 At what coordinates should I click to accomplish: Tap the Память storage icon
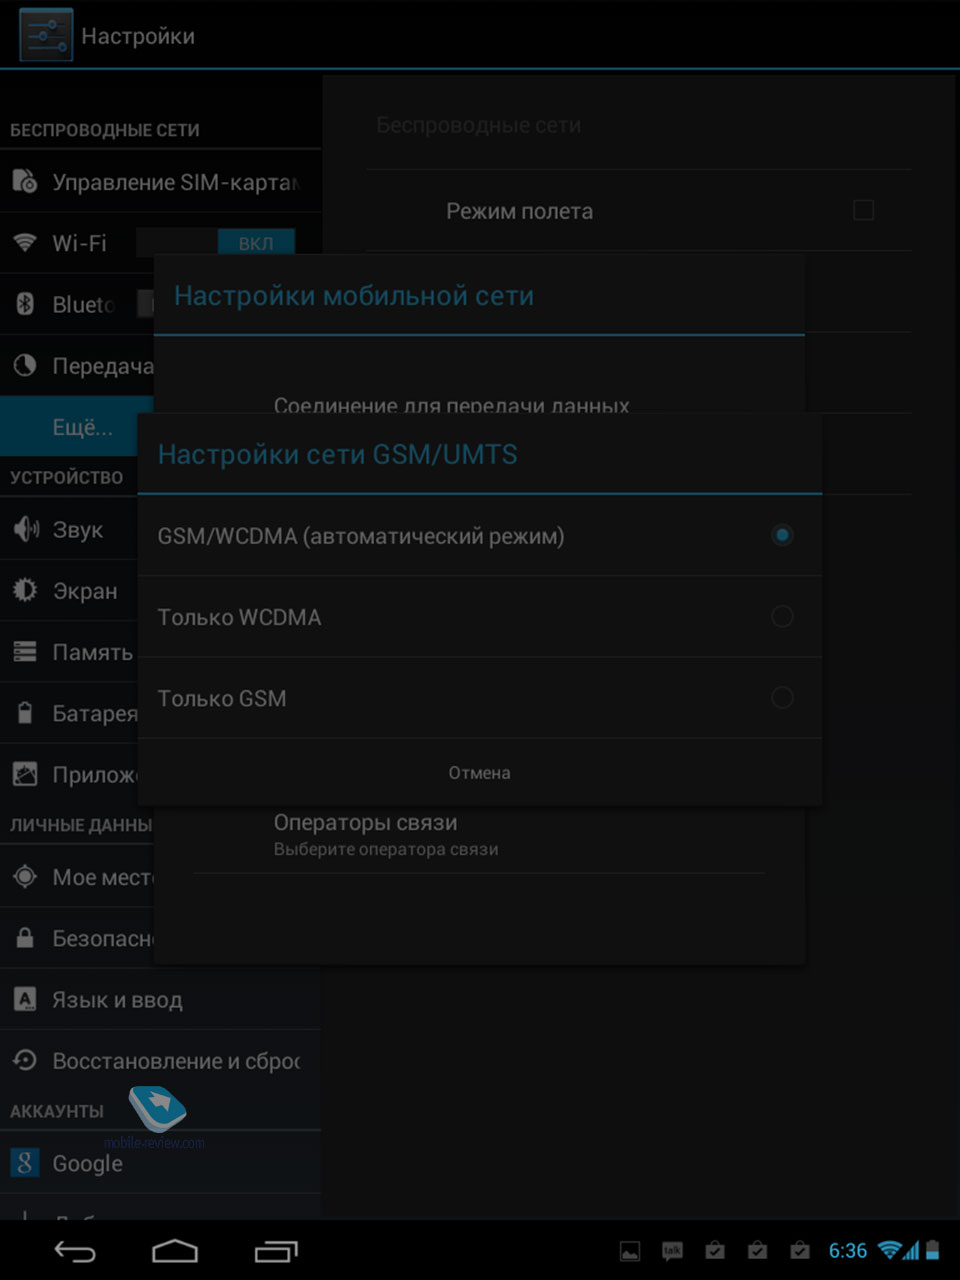(25, 652)
